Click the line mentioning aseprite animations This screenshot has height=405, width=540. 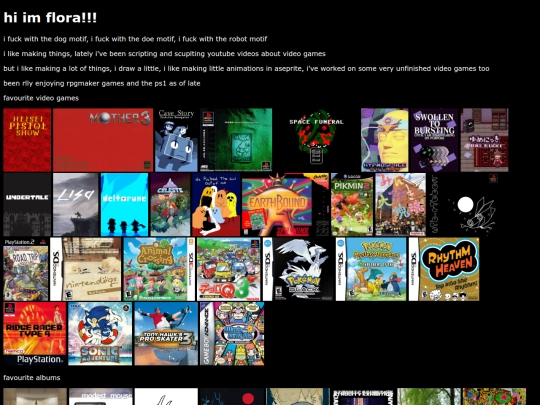(246, 69)
